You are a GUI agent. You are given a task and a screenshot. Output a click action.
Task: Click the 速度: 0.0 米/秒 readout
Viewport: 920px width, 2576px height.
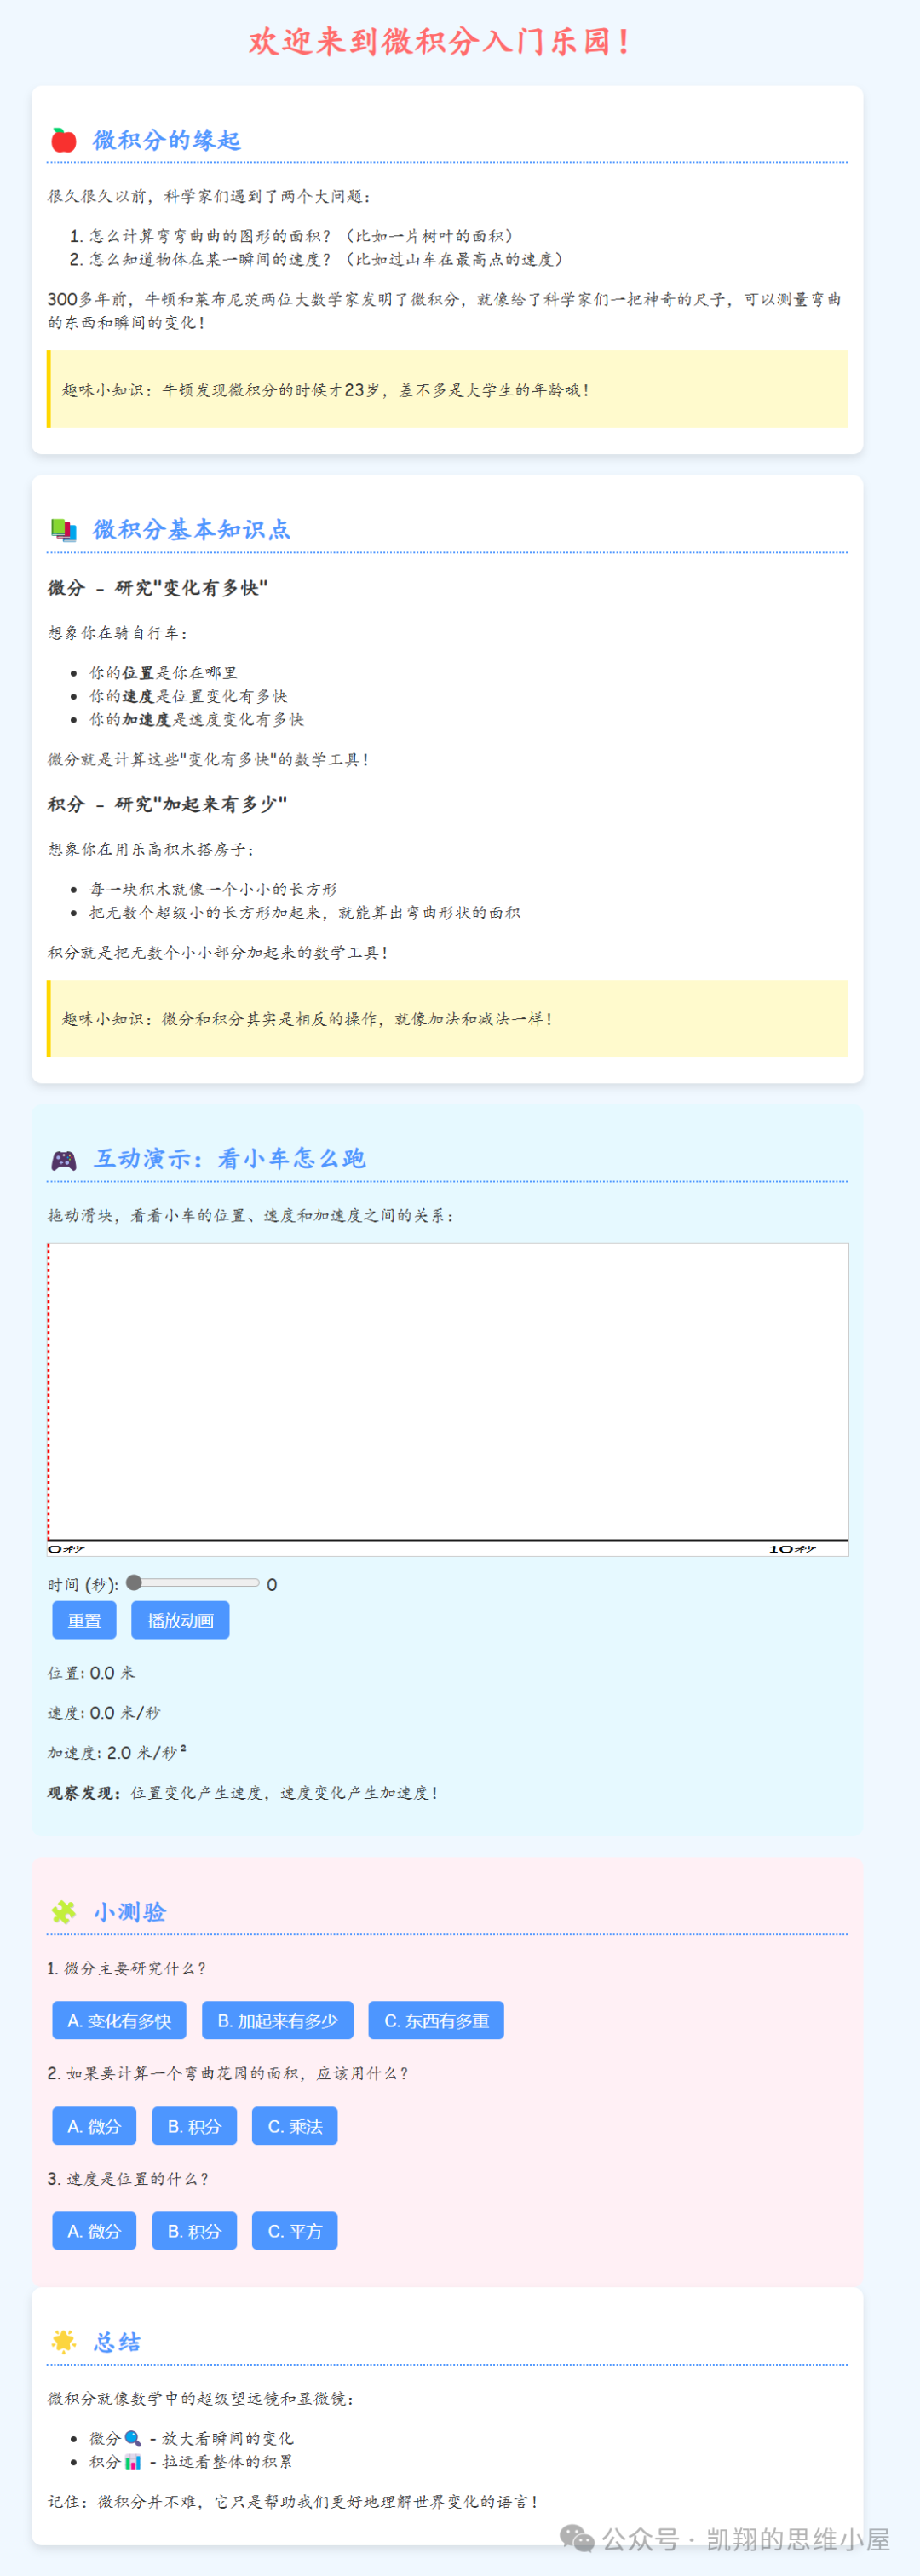104,1713
